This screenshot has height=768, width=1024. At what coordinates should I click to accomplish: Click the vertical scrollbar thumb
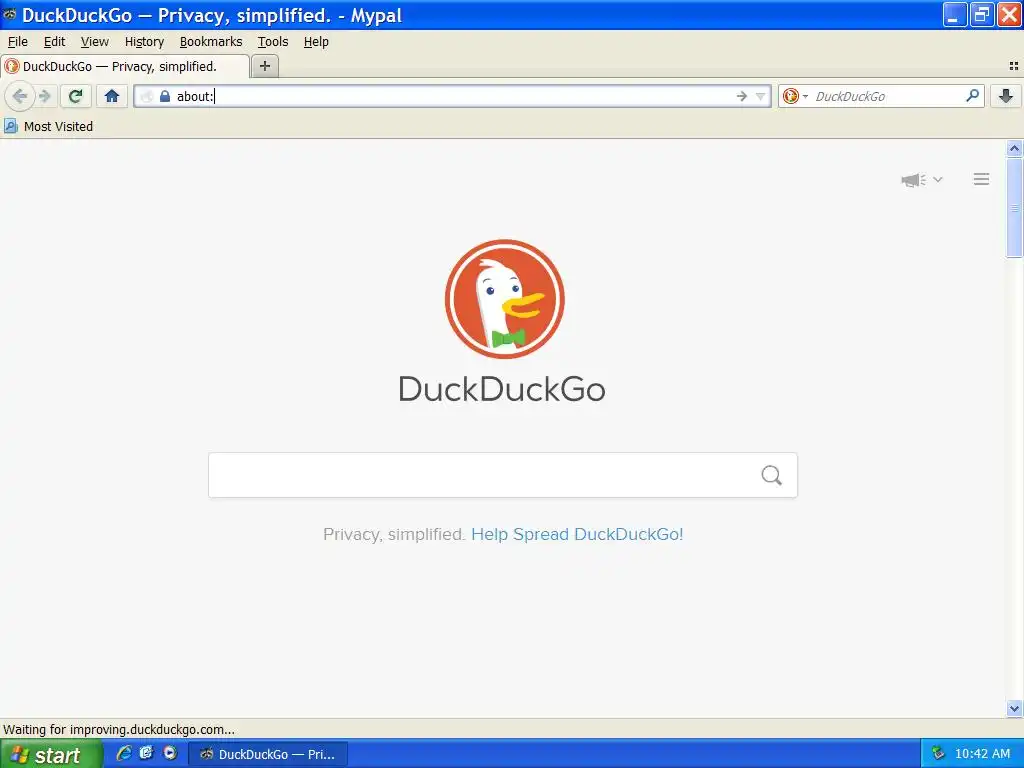tap(1014, 208)
